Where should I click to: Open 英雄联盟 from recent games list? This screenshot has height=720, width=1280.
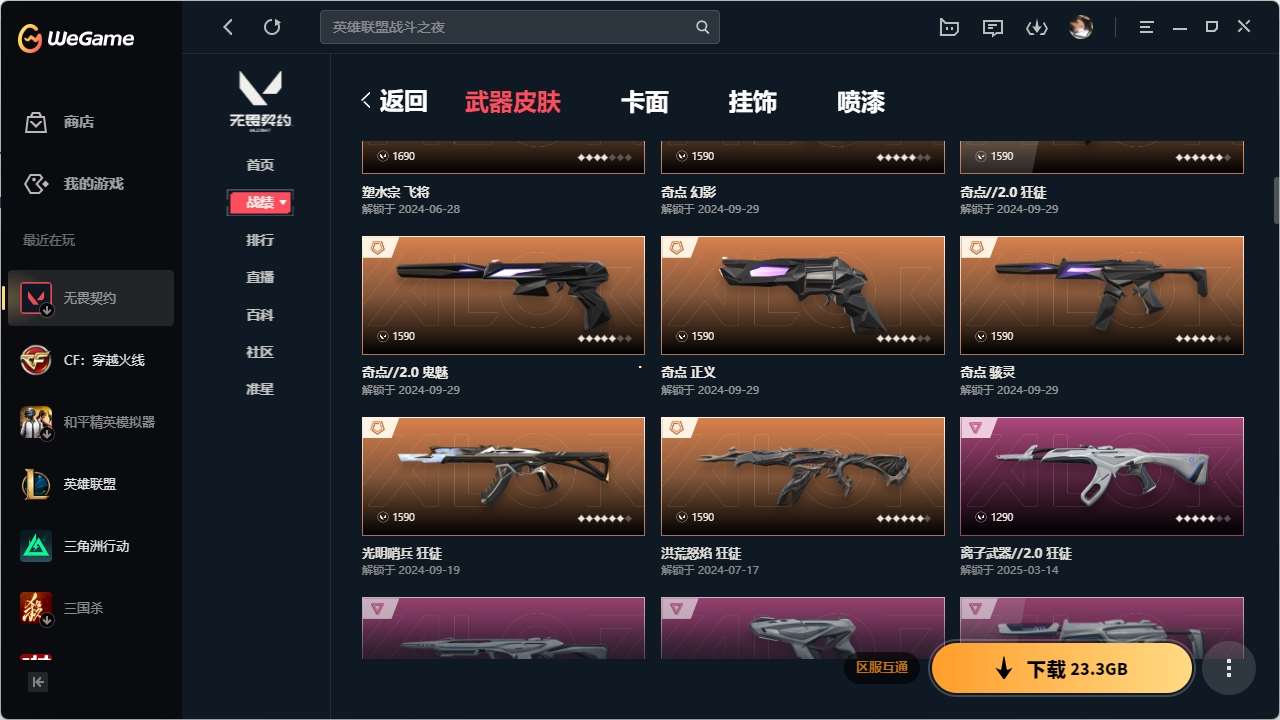[90, 484]
